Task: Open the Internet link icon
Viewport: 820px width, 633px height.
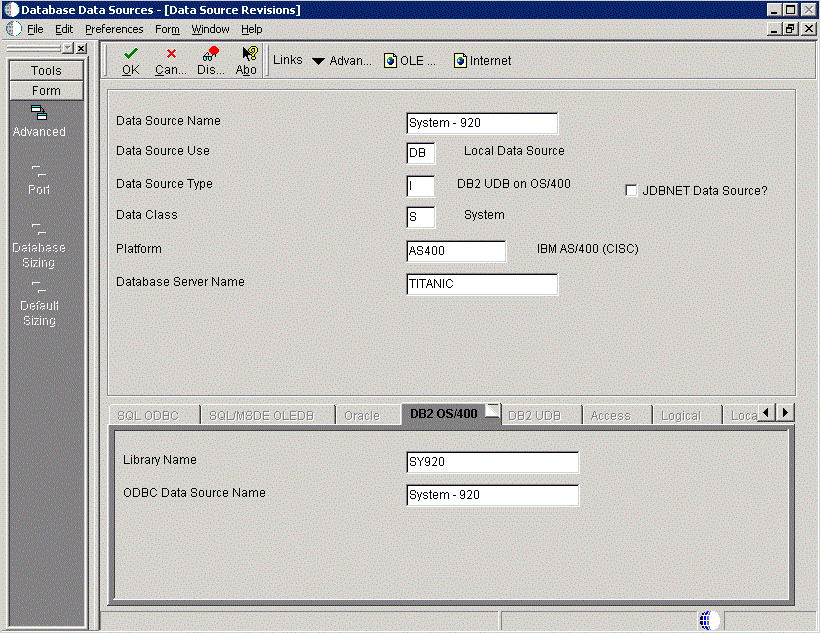Action: click(x=460, y=61)
